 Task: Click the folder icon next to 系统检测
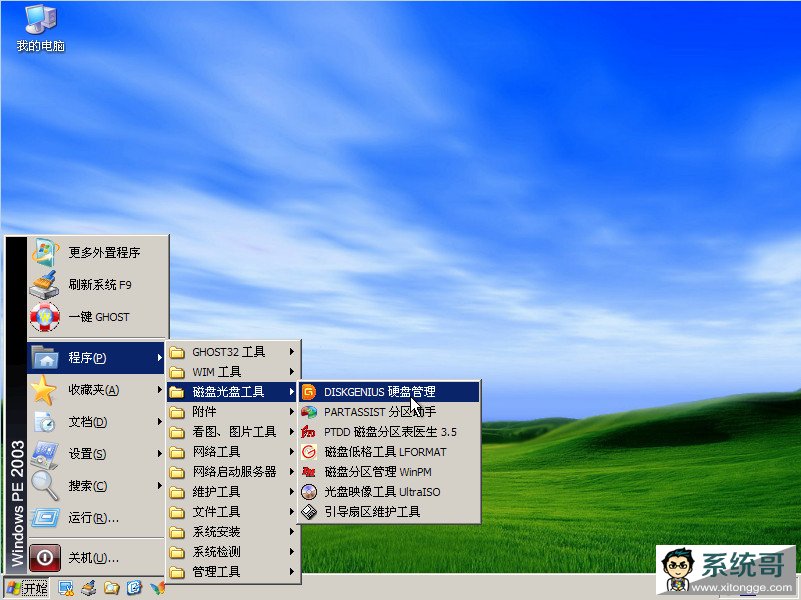(x=177, y=552)
